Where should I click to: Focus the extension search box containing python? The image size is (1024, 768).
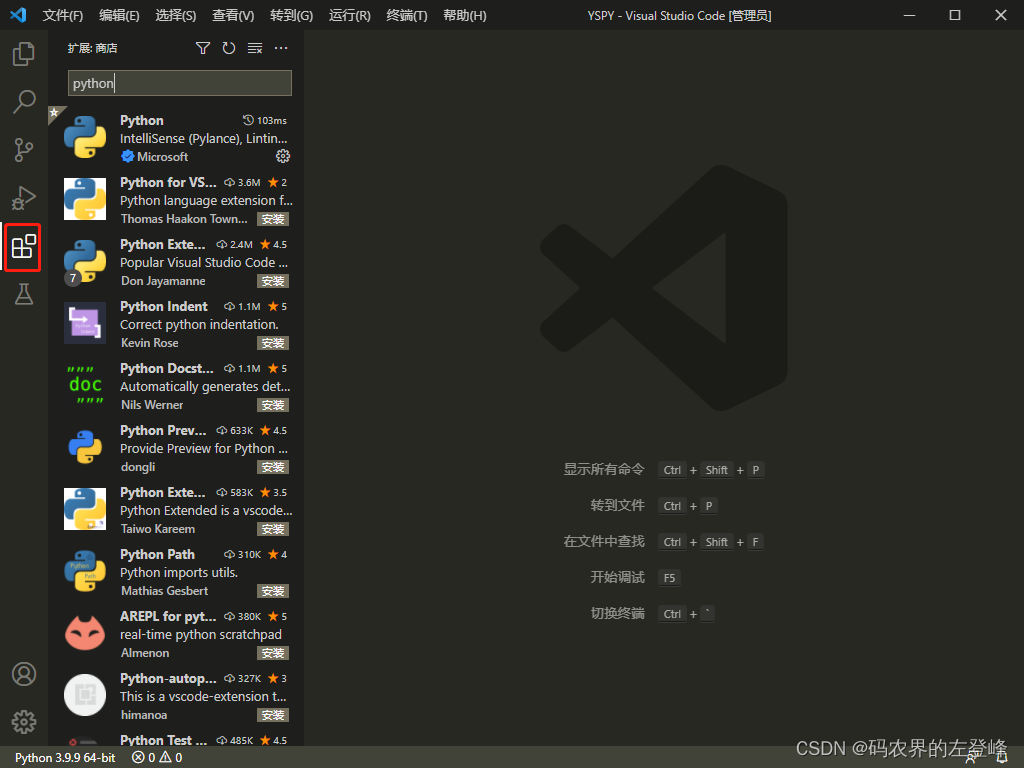click(x=180, y=83)
